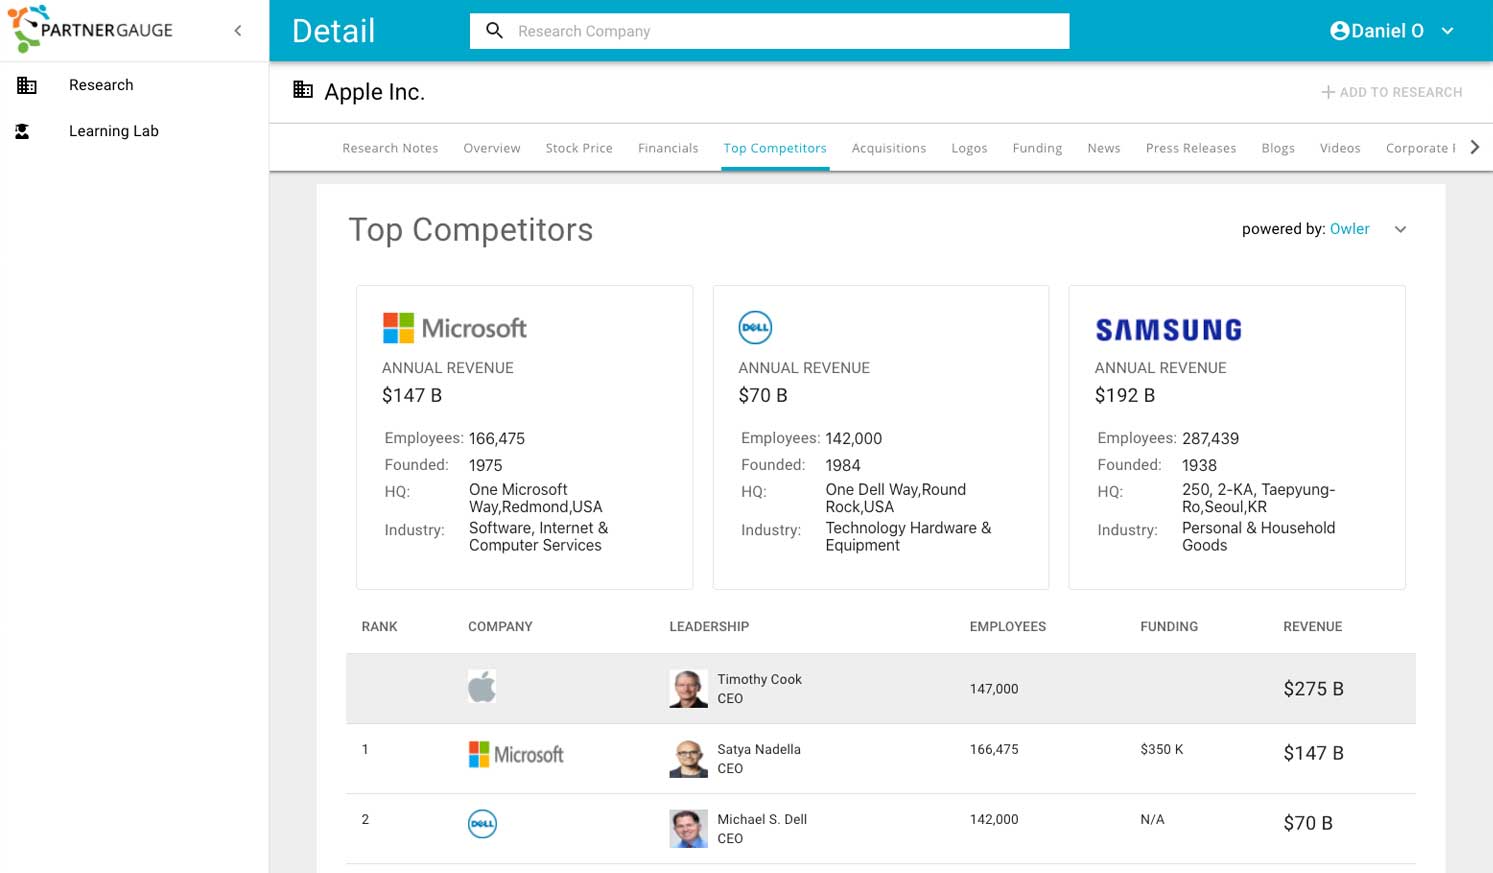1493x873 pixels.
Task: Click Samsung employees value 287,439
Action: [1210, 438]
